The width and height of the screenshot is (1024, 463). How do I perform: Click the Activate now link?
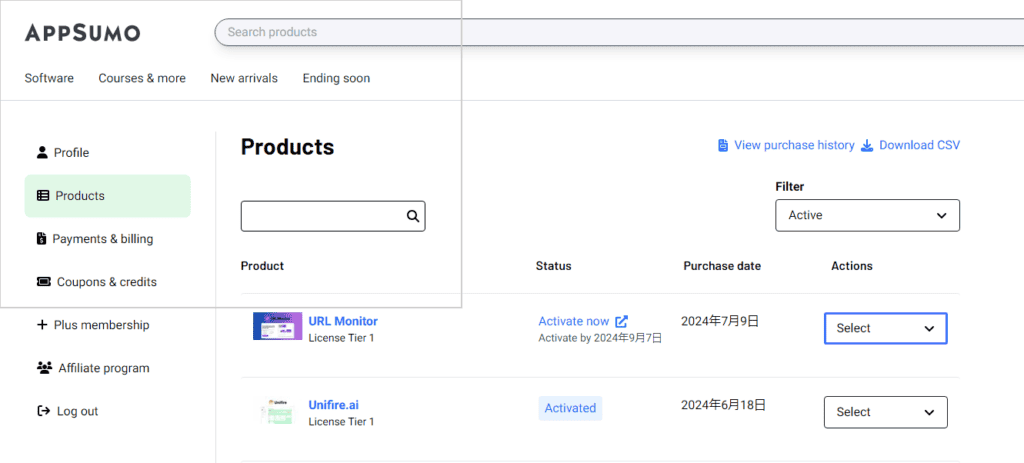coord(573,321)
